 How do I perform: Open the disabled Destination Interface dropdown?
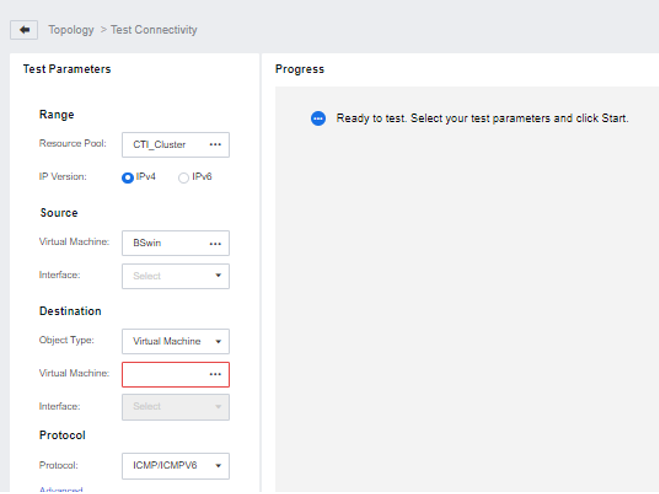[x=176, y=407]
